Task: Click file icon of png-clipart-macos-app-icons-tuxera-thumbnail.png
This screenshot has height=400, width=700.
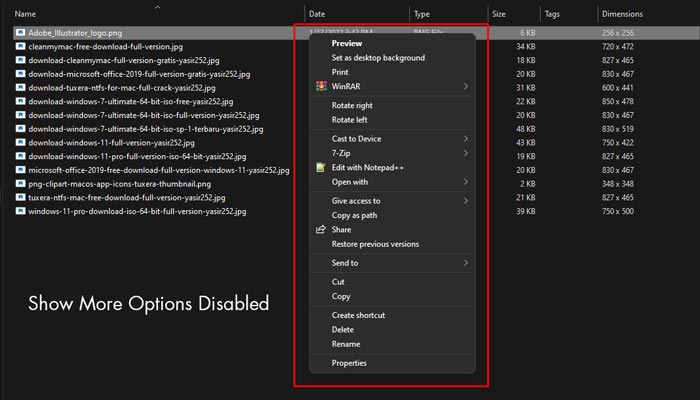Action: coord(20,184)
